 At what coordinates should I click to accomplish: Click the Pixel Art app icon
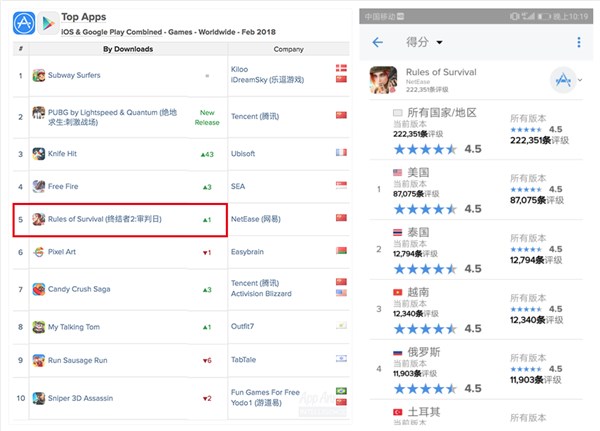(x=39, y=252)
